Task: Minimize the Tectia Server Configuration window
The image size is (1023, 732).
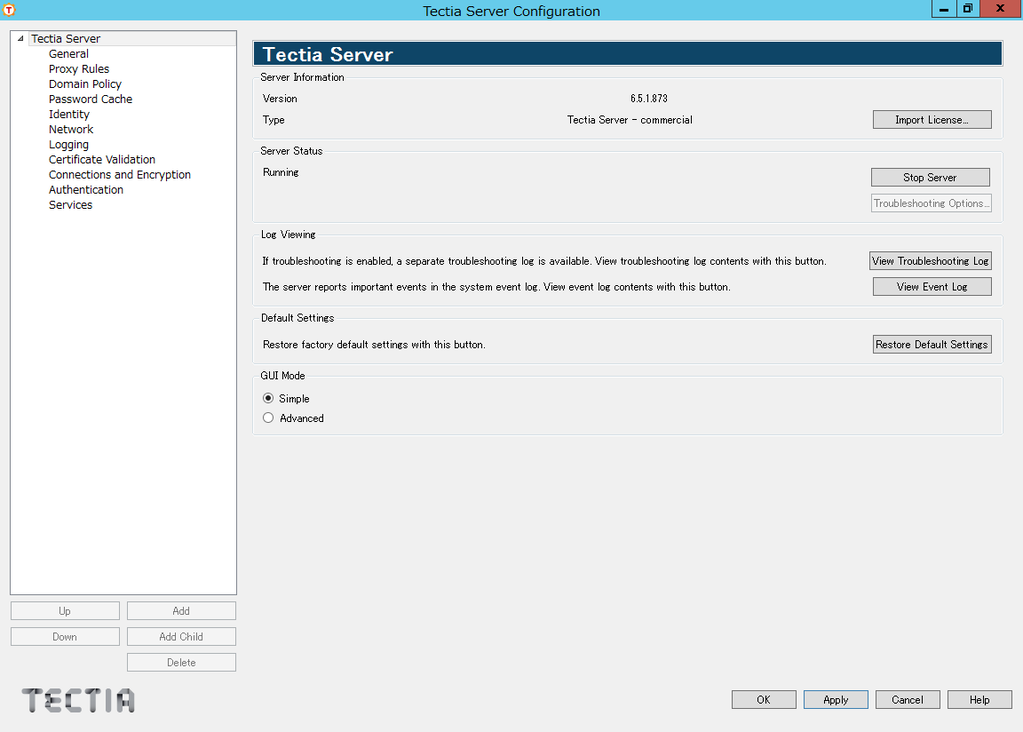Action: [x=943, y=8]
